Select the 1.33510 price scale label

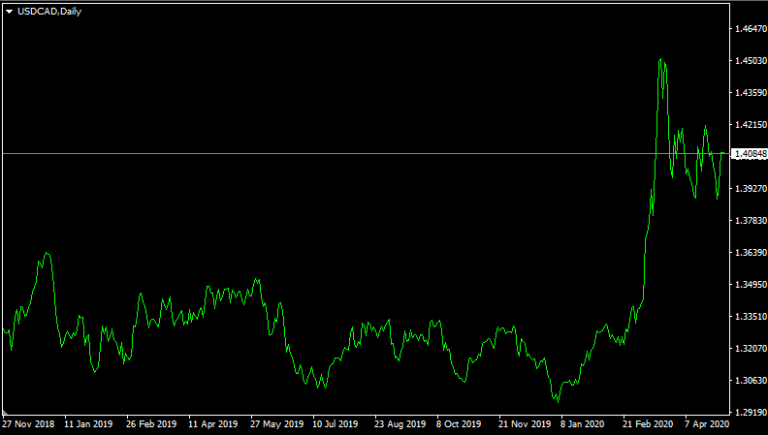click(x=748, y=317)
